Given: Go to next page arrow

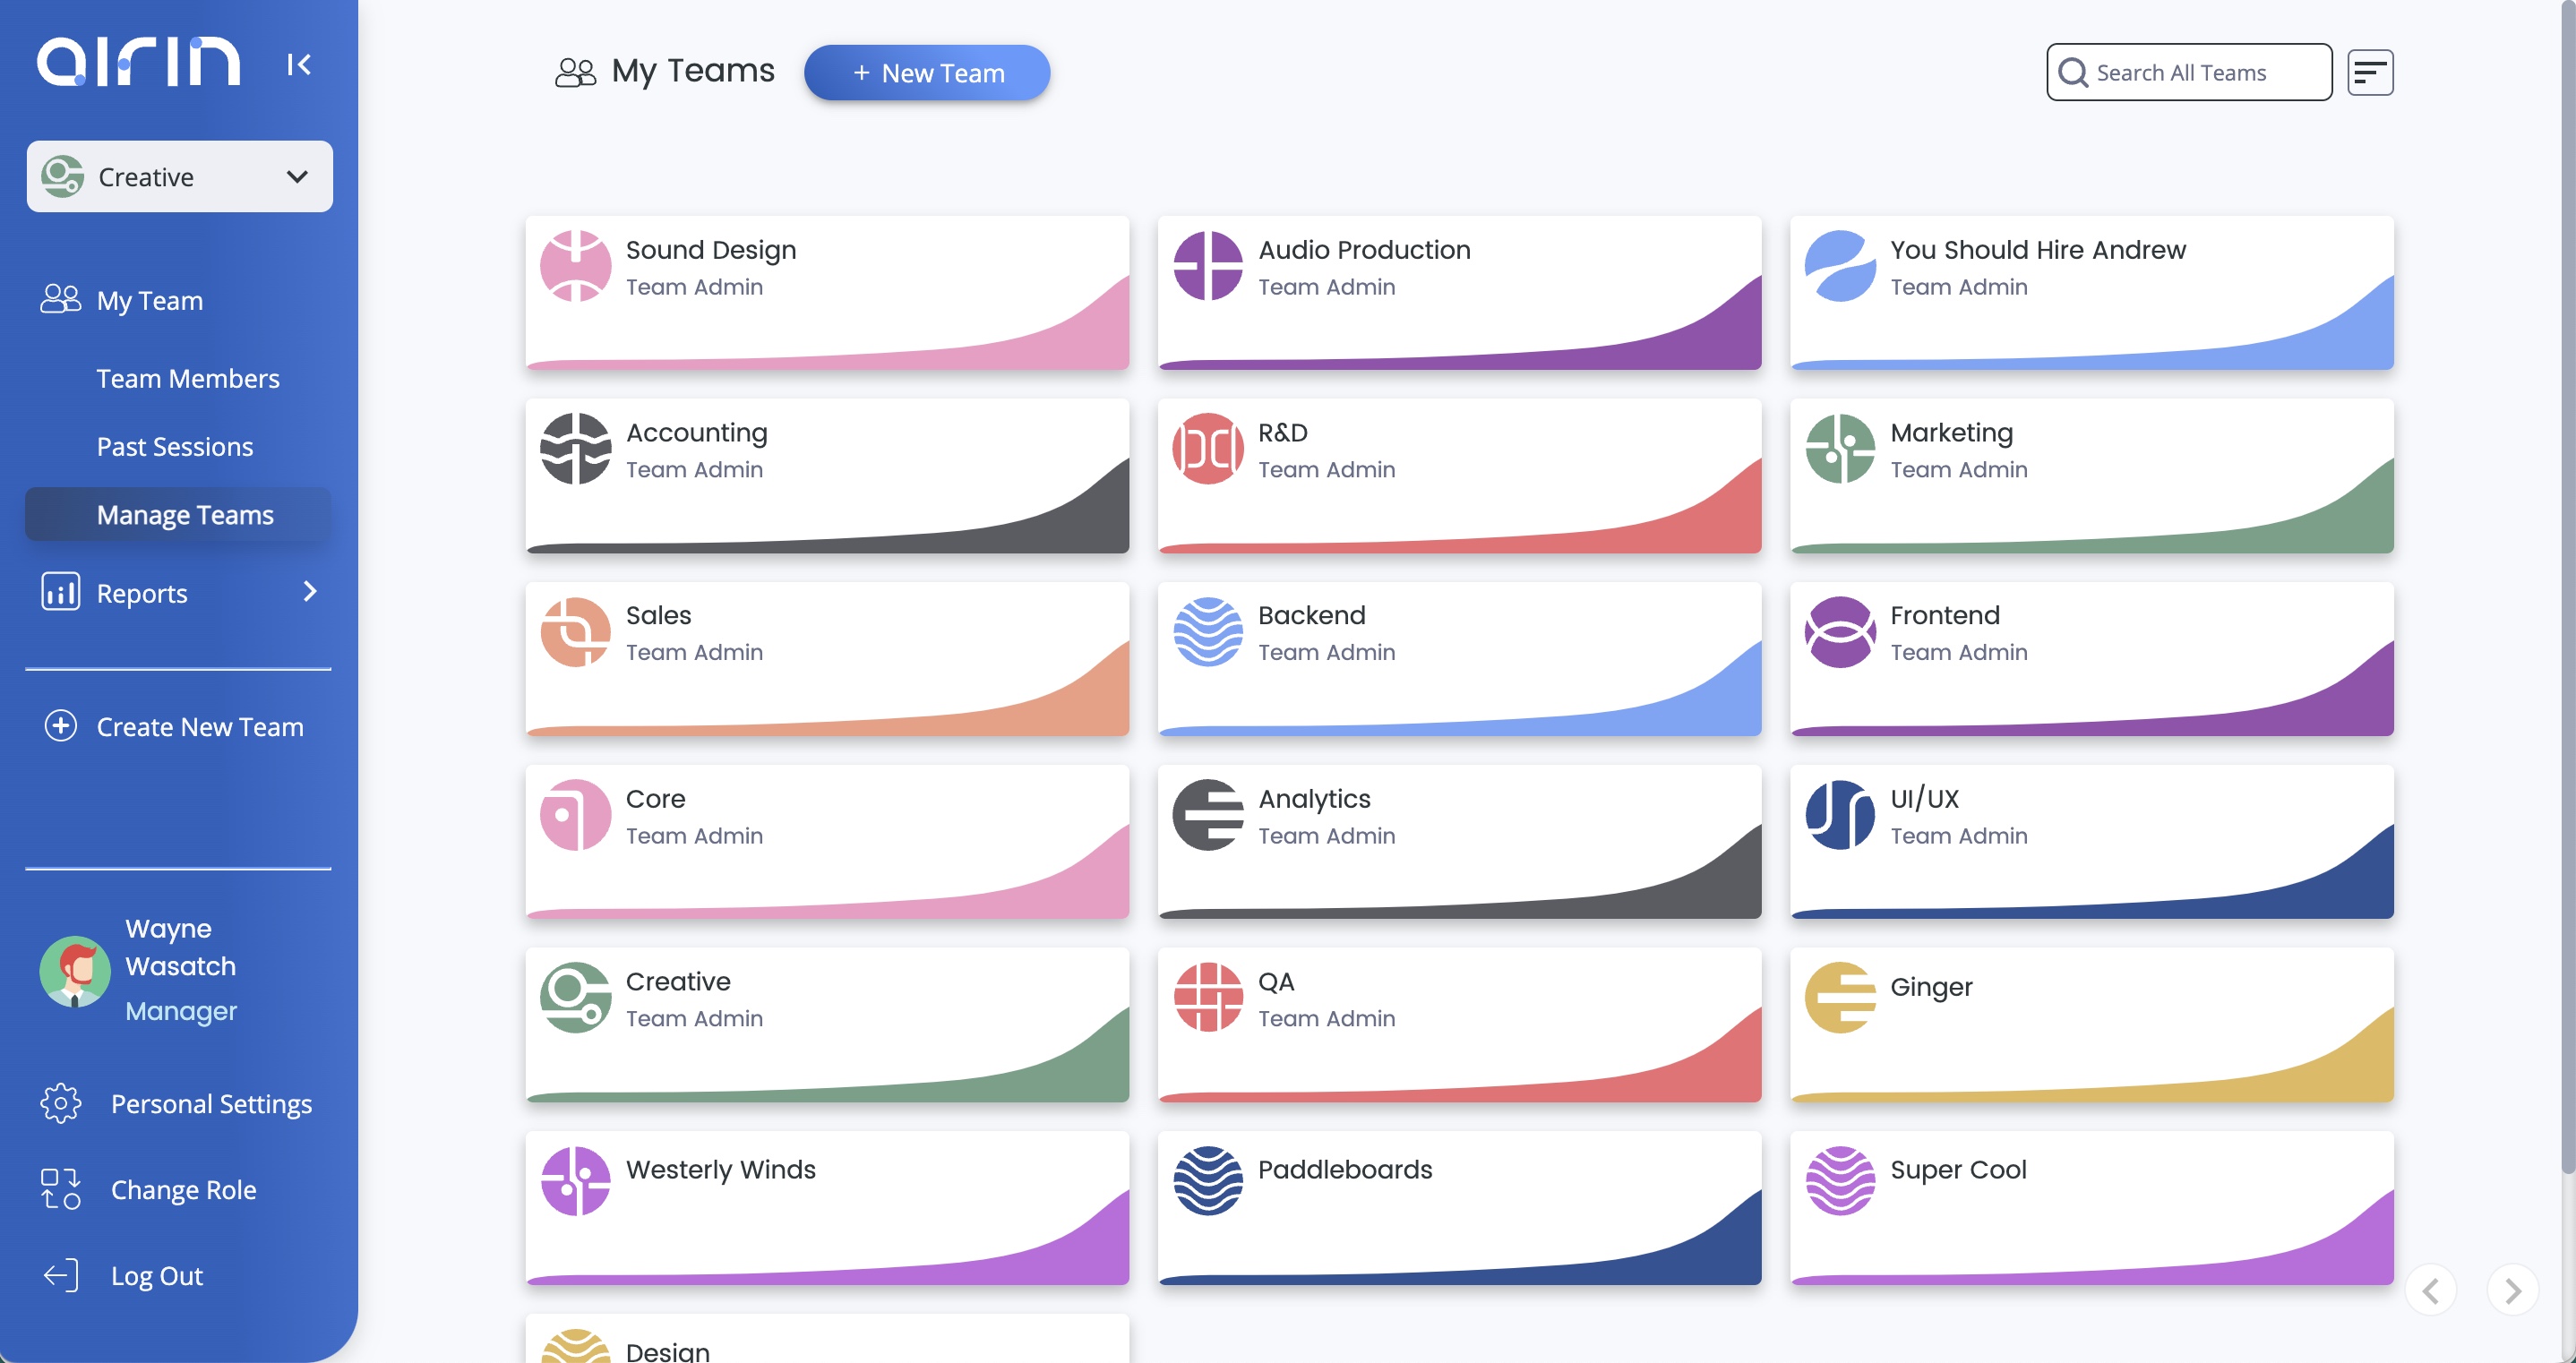Looking at the screenshot, I should [2512, 1290].
